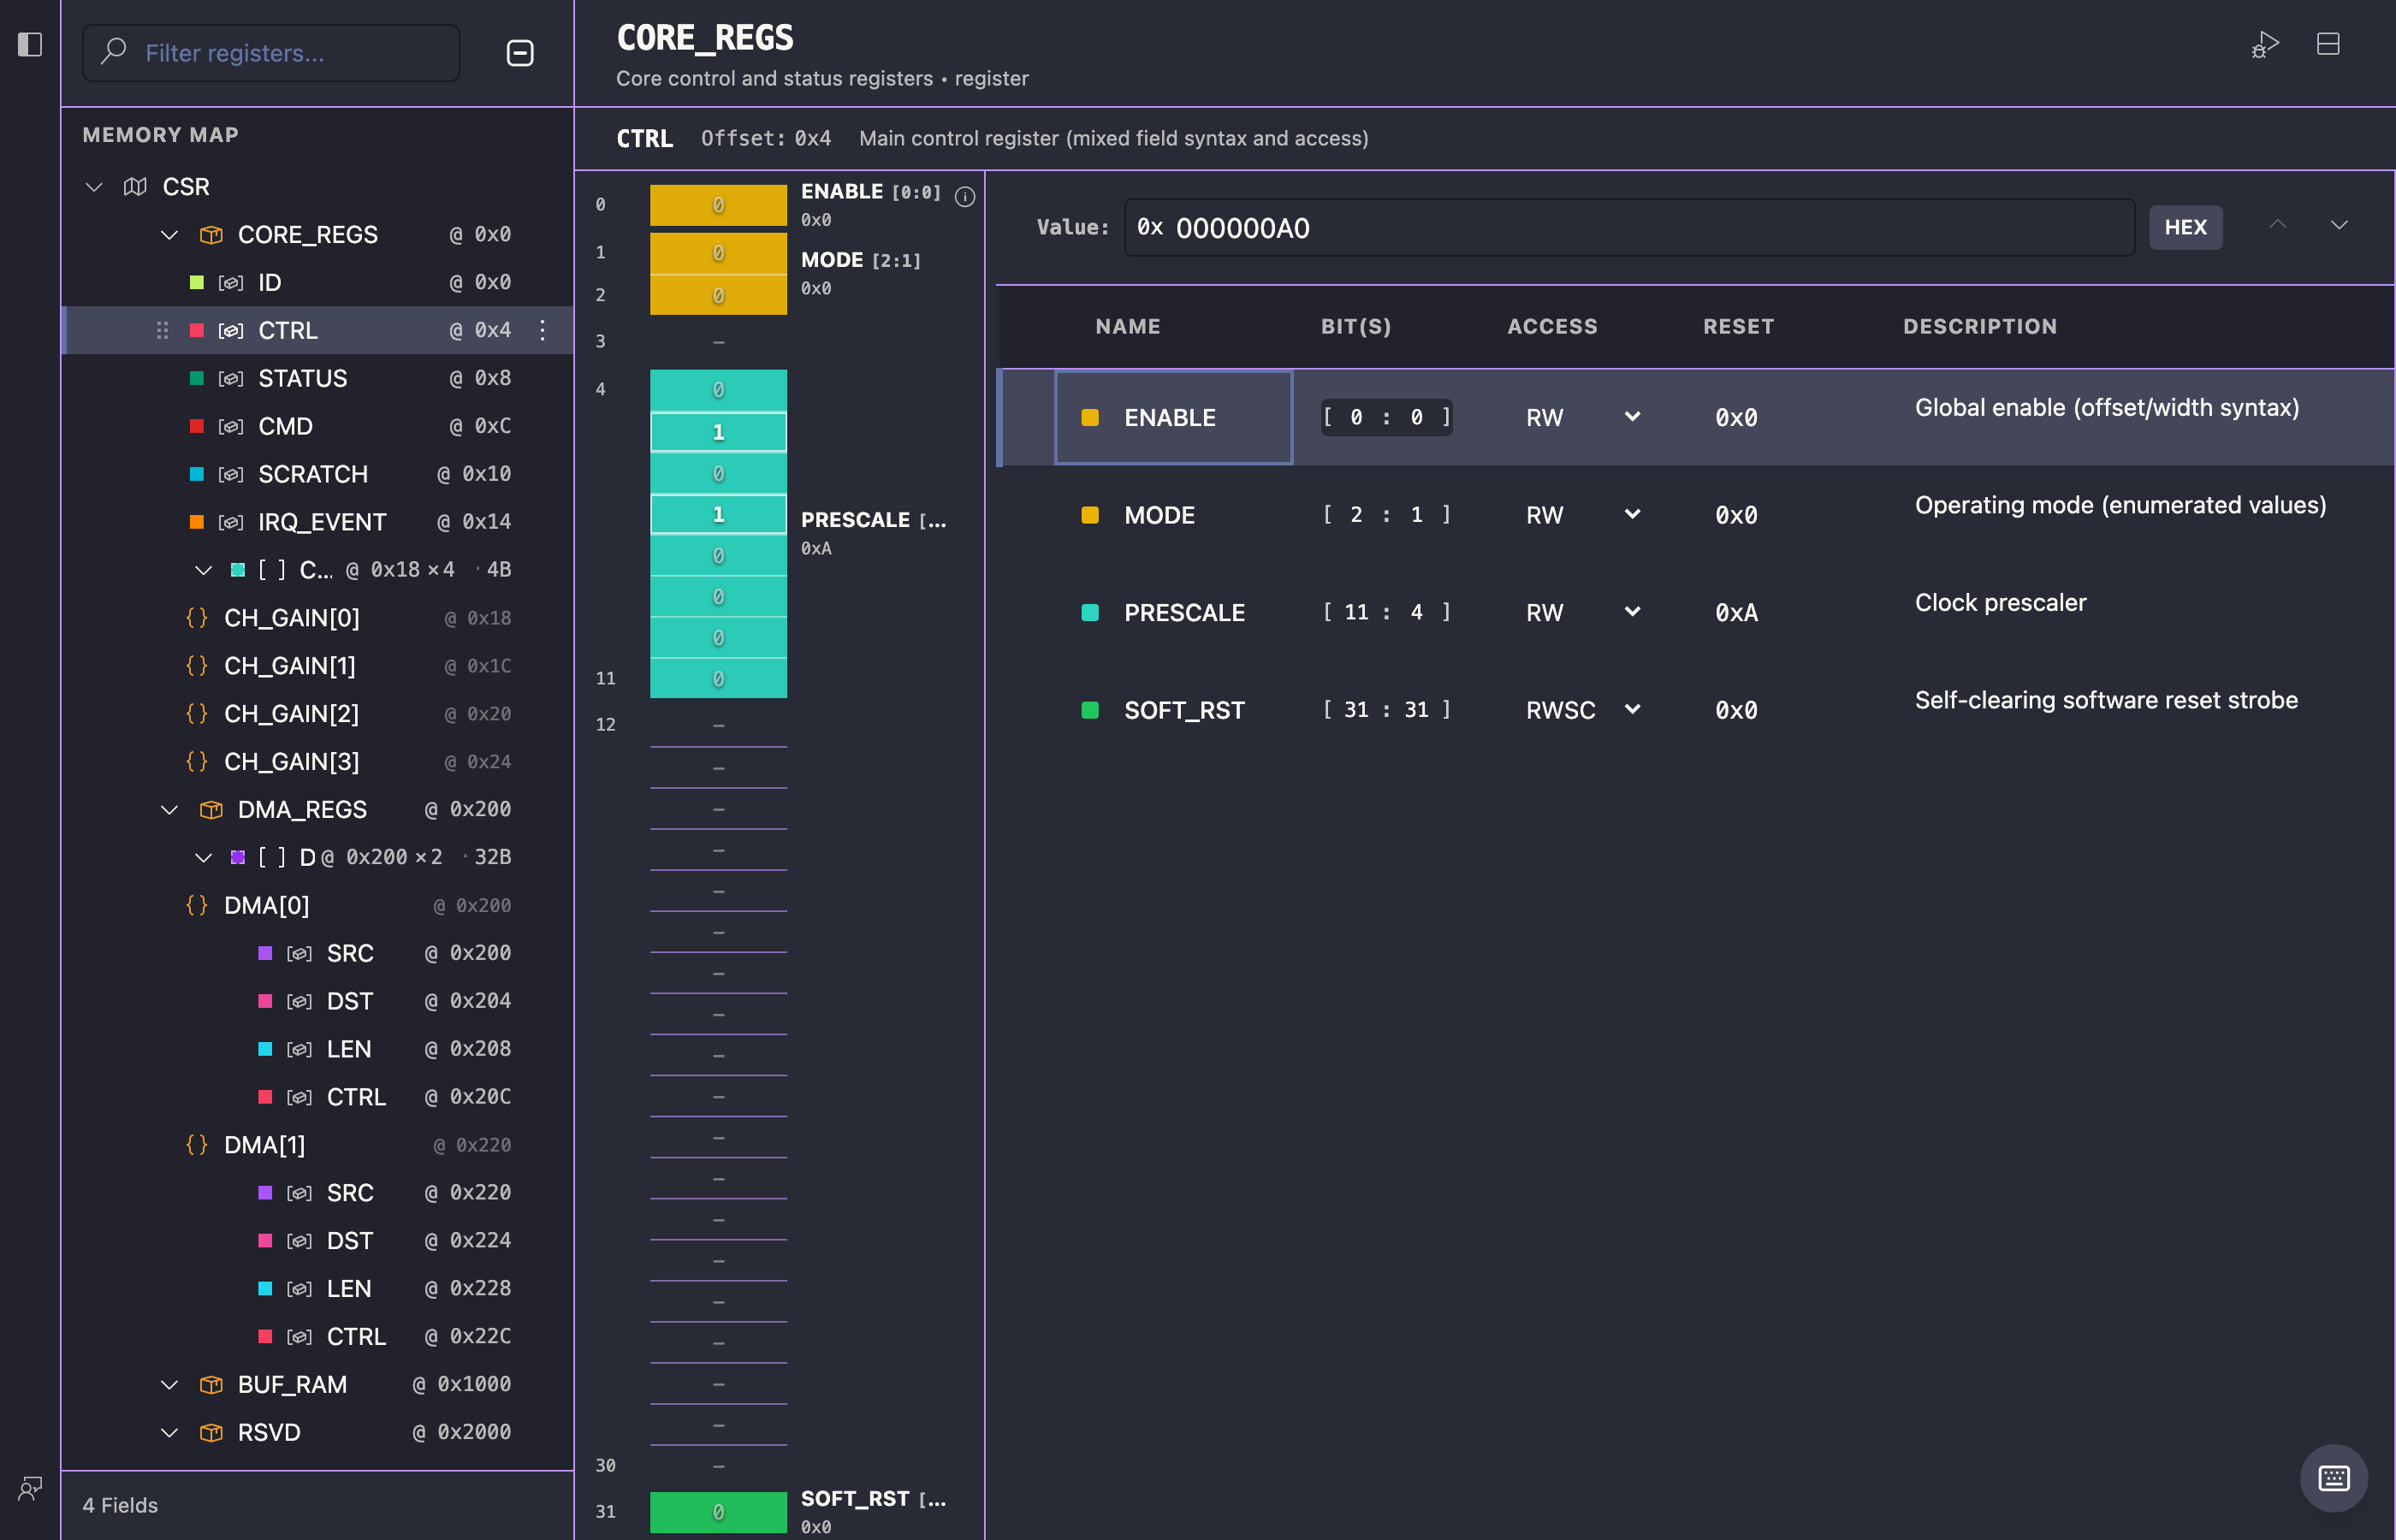This screenshot has height=1540, width=2396.
Task: Click the drag handle on CTRL row
Action: pyautogui.click(x=162, y=330)
